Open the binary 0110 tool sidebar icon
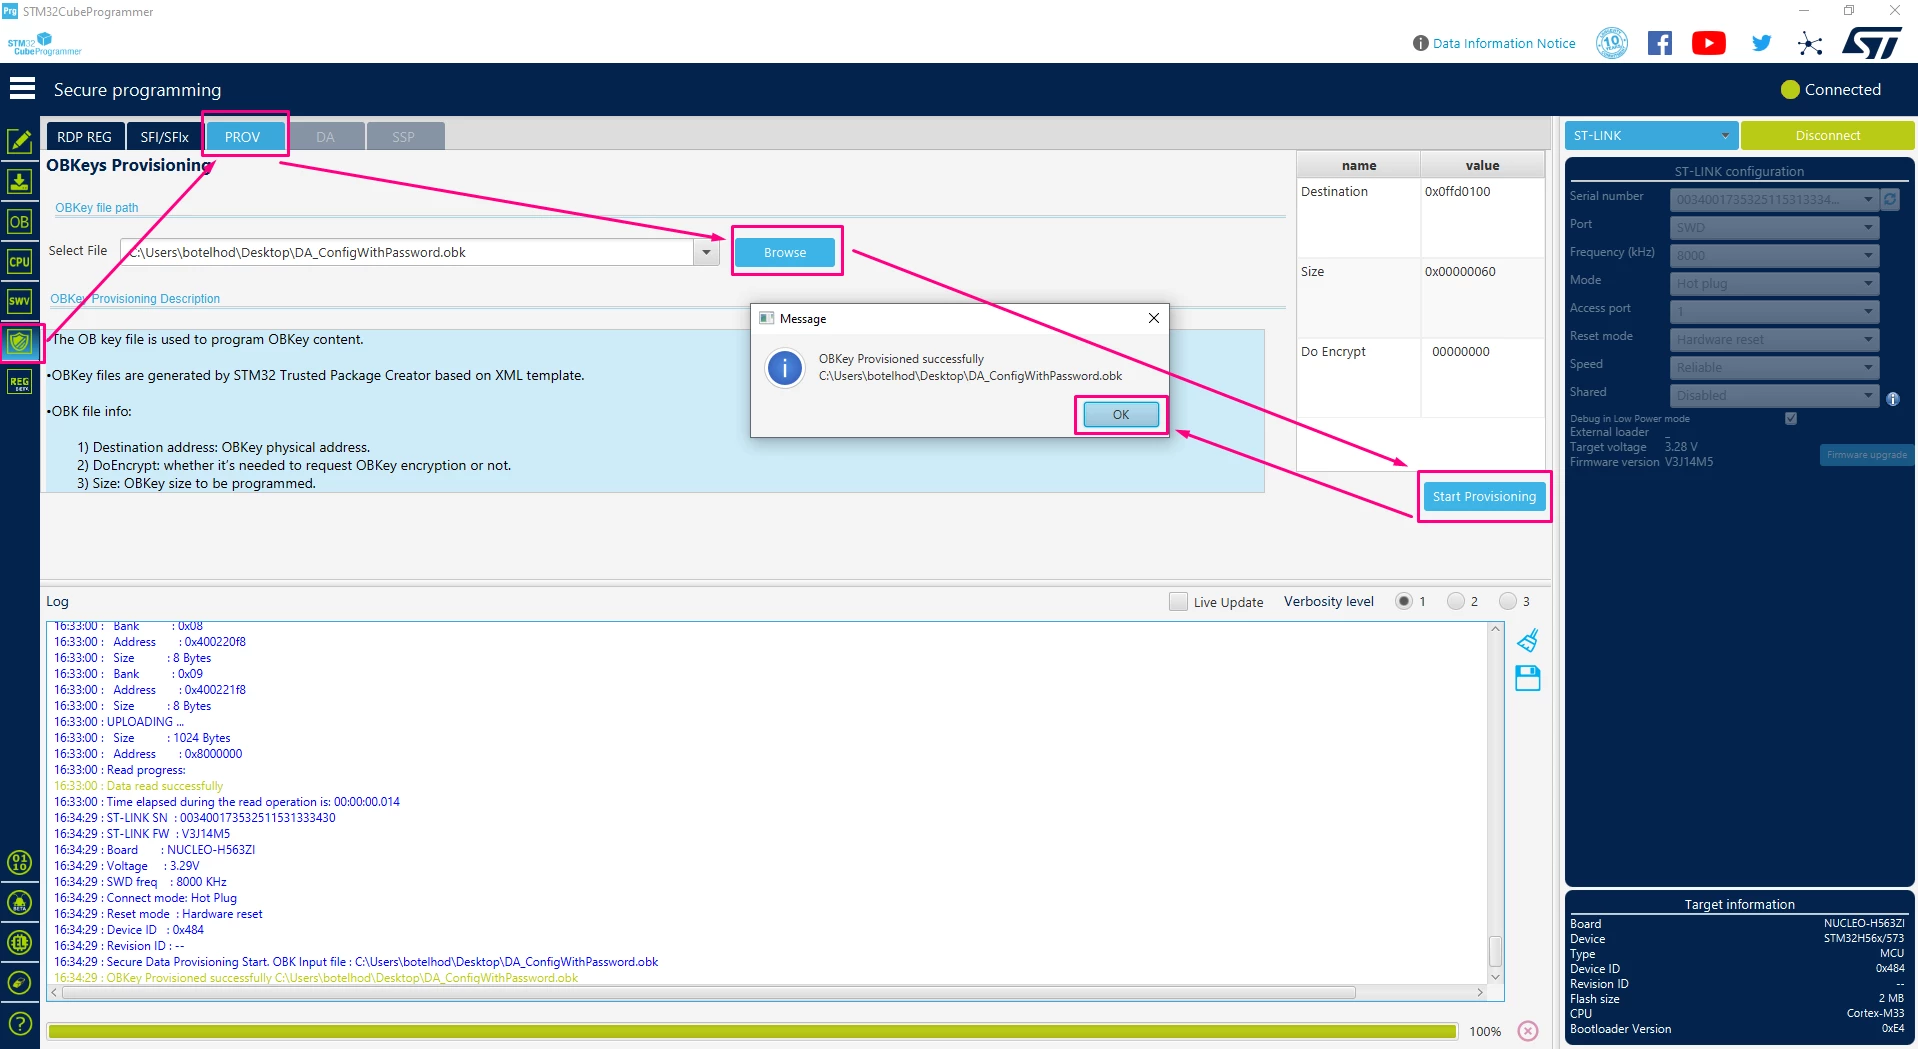The height and width of the screenshot is (1049, 1918). 19,862
